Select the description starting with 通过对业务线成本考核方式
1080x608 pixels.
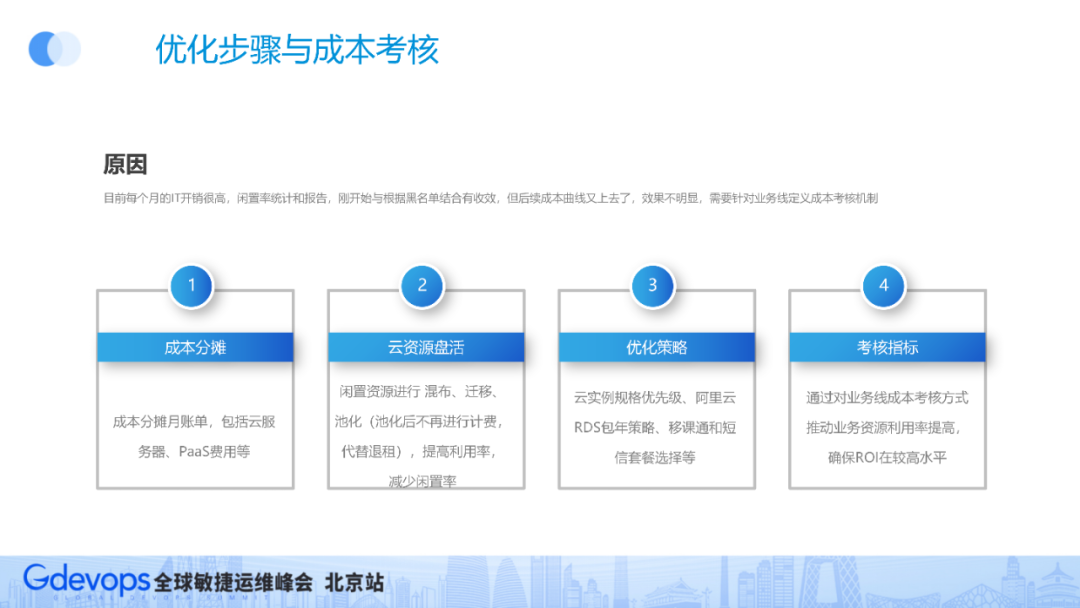pyautogui.click(x=887, y=428)
